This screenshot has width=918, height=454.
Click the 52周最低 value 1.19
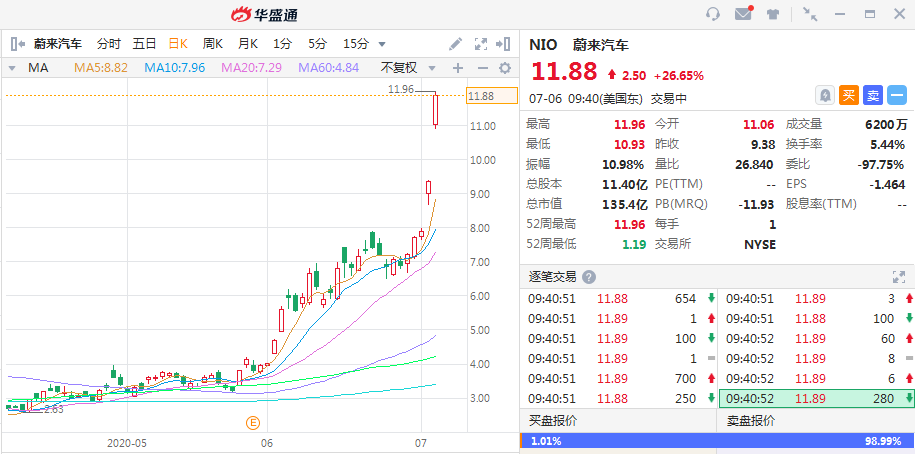pyautogui.click(x=633, y=244)
